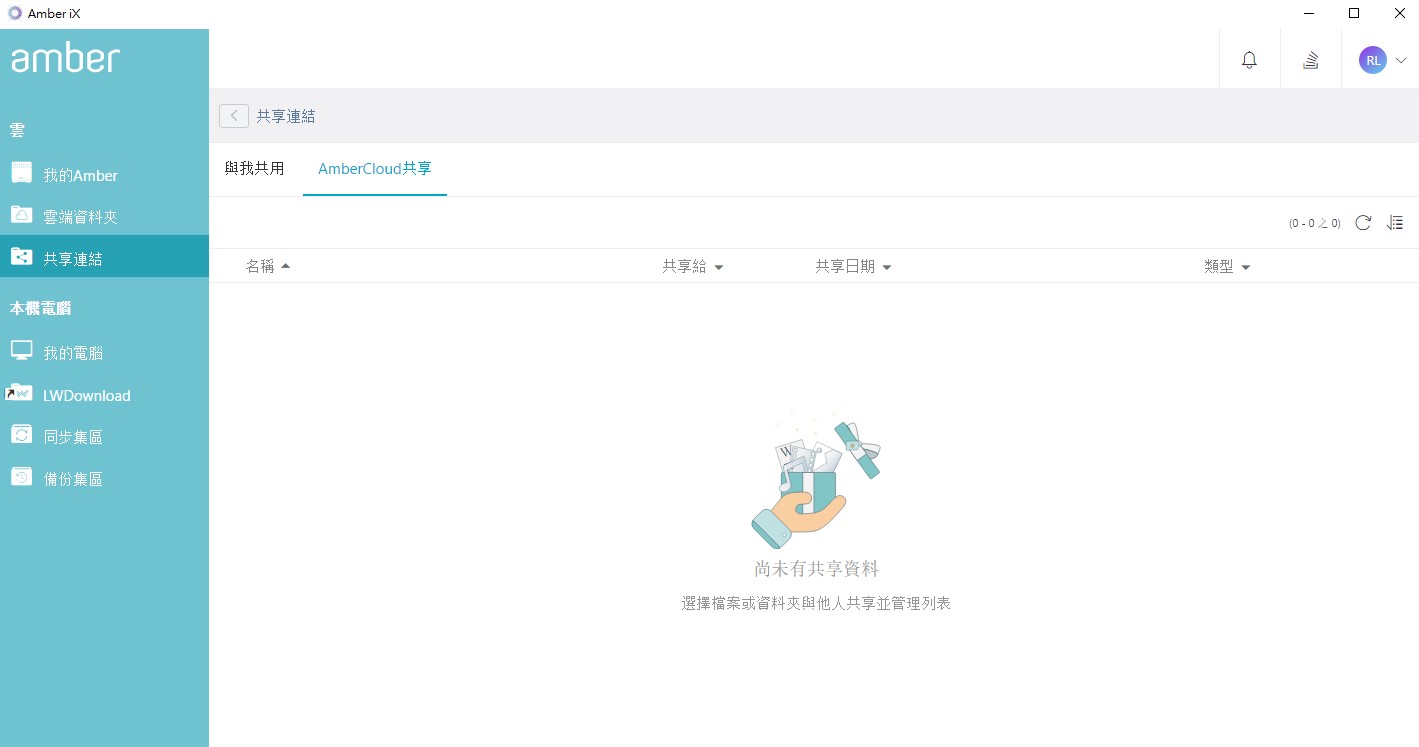Screen dimensions: 1419x747
Task: Expand the account menu chevron
Action: click(x=1401, y=60)
